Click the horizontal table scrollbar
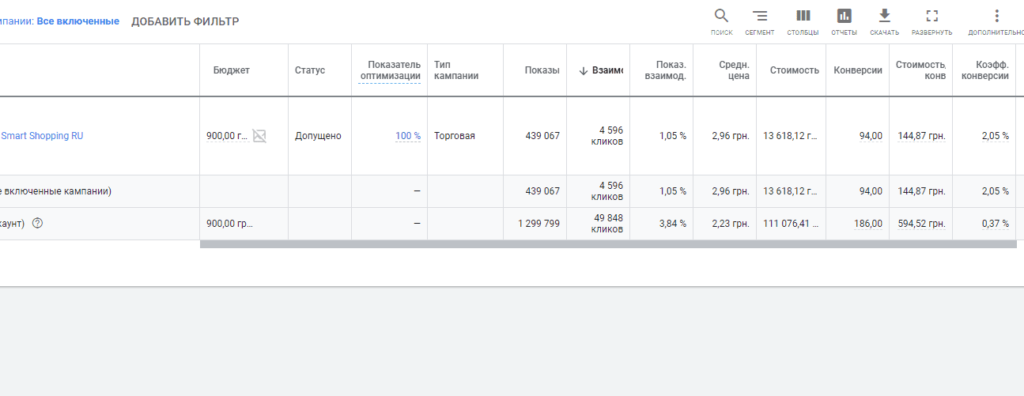Viewport: 1024px width, 396px height. pyautogui.click(x=608, y=244)
